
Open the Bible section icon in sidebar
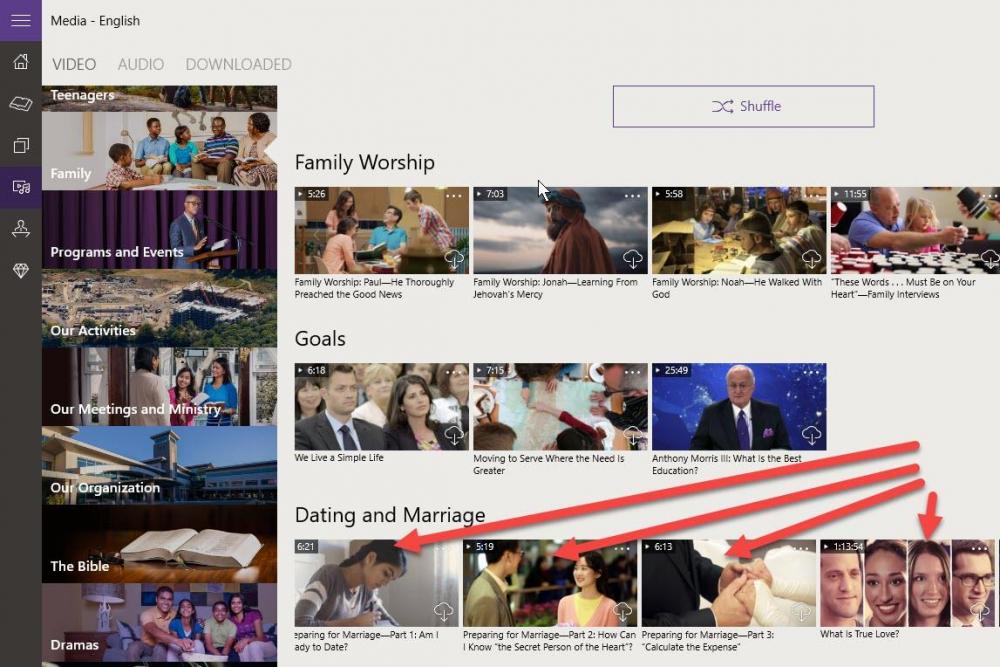20,104
